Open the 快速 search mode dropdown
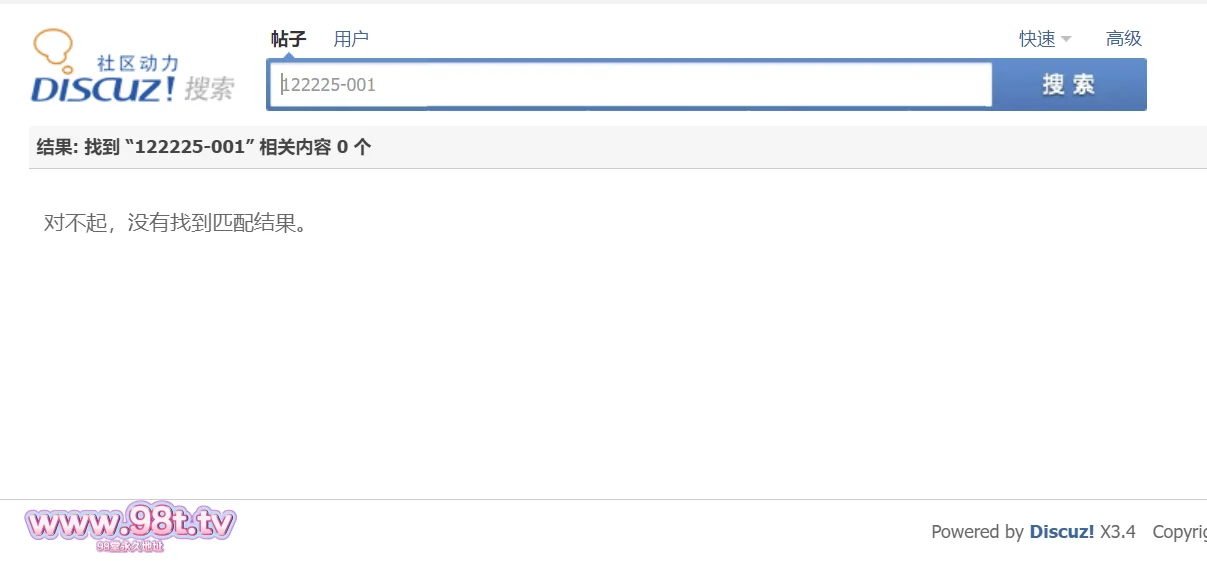The width and height of the screenshot is (1207, 561). pyautogui.click(x=1037, y=39)
